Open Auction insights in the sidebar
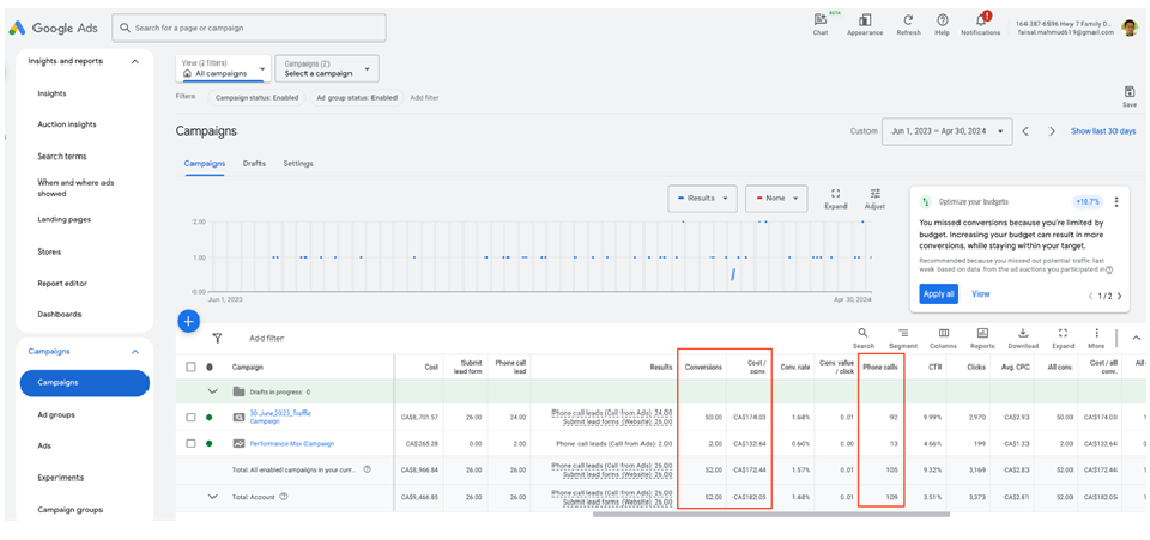Image resolution: width=1150 pixels, height=540 pixels. pyautogui.click(x=67, y=125)
